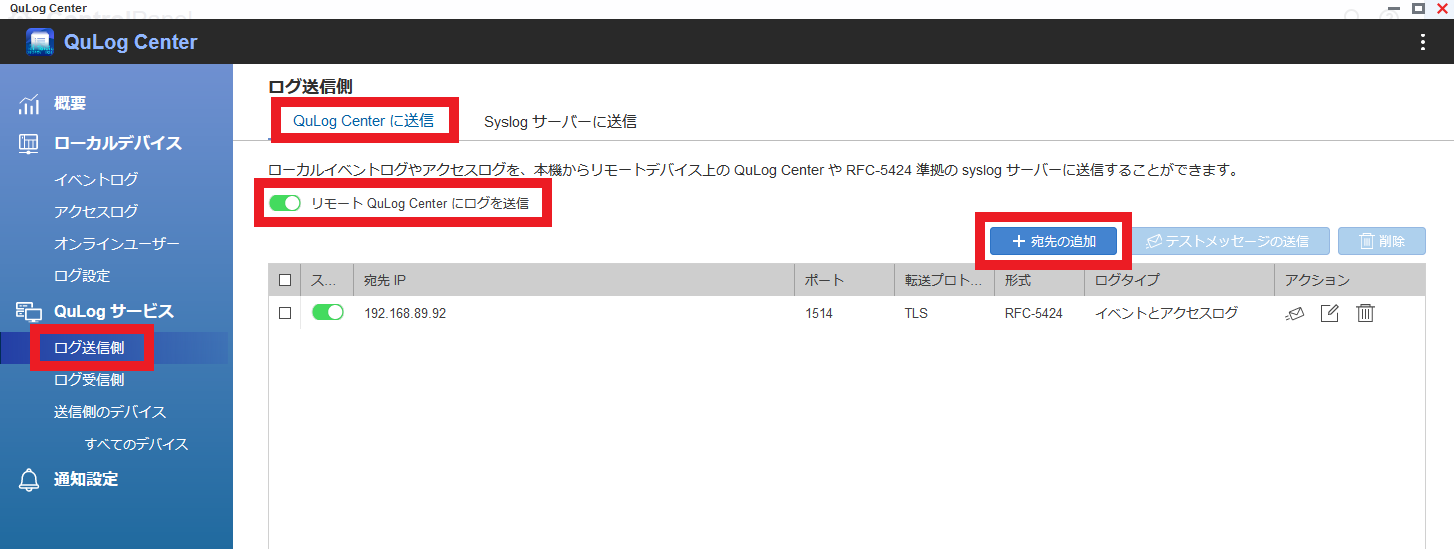Open ログ設定 in the sidebar

pos(82,276)
